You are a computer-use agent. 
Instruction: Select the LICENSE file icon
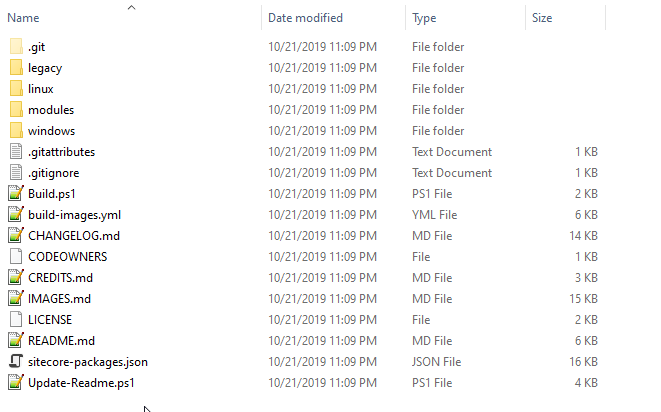click(16, 319)
